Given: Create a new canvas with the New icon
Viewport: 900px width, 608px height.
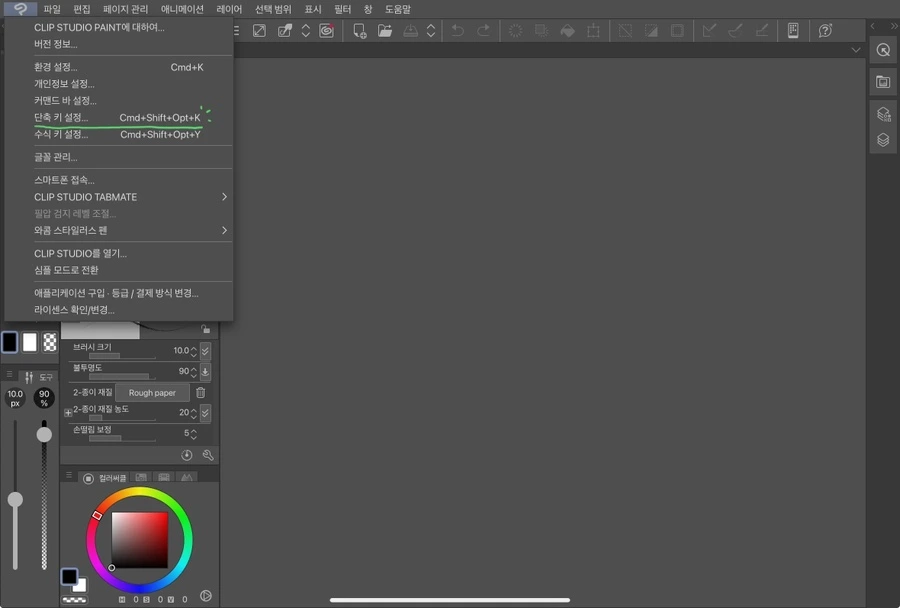Looking at the screenshot, I should pyautogui.click(x=359, y=30).
